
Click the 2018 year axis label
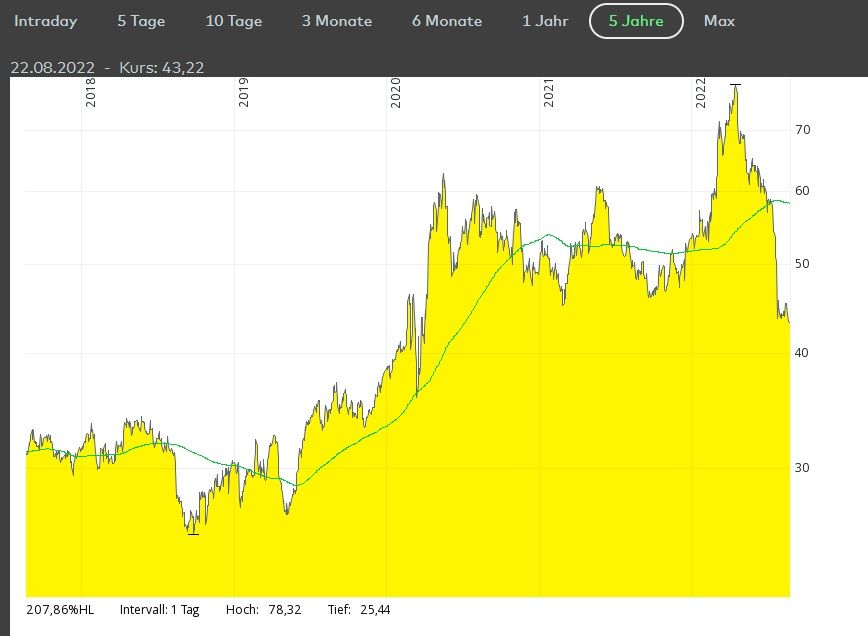click(x=90, y=92)
